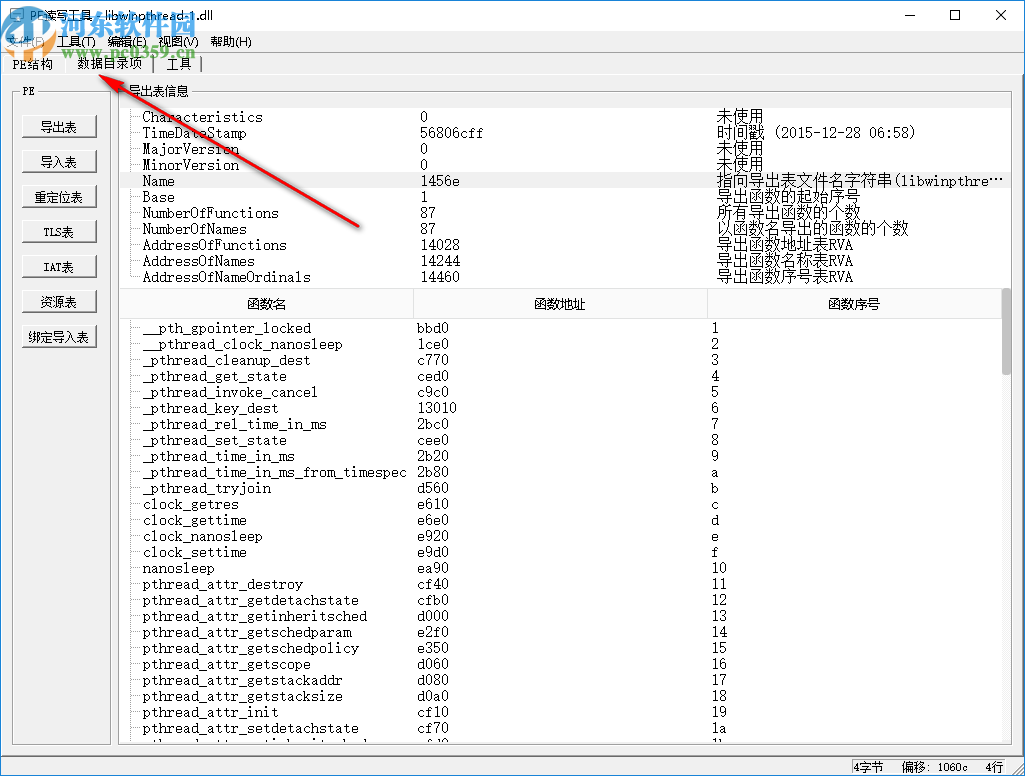Open the 编辑(E) menu
The image size is (1025, 776).
click(127, 42)
